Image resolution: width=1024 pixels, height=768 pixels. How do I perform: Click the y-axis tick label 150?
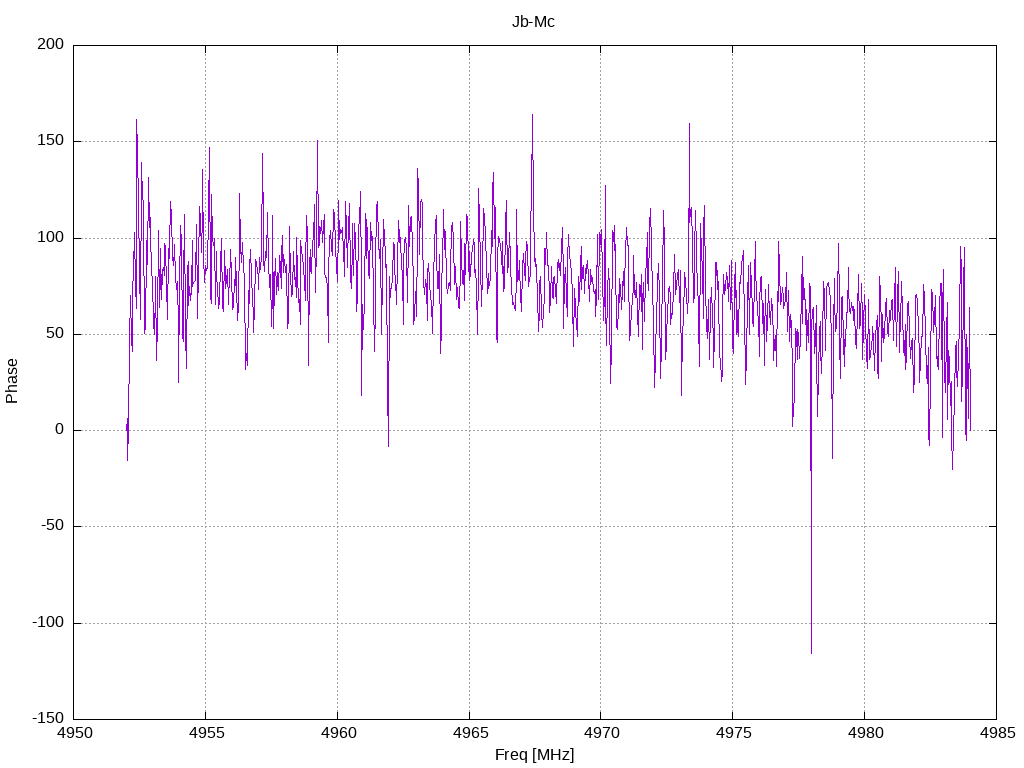[x=51, y=140]
